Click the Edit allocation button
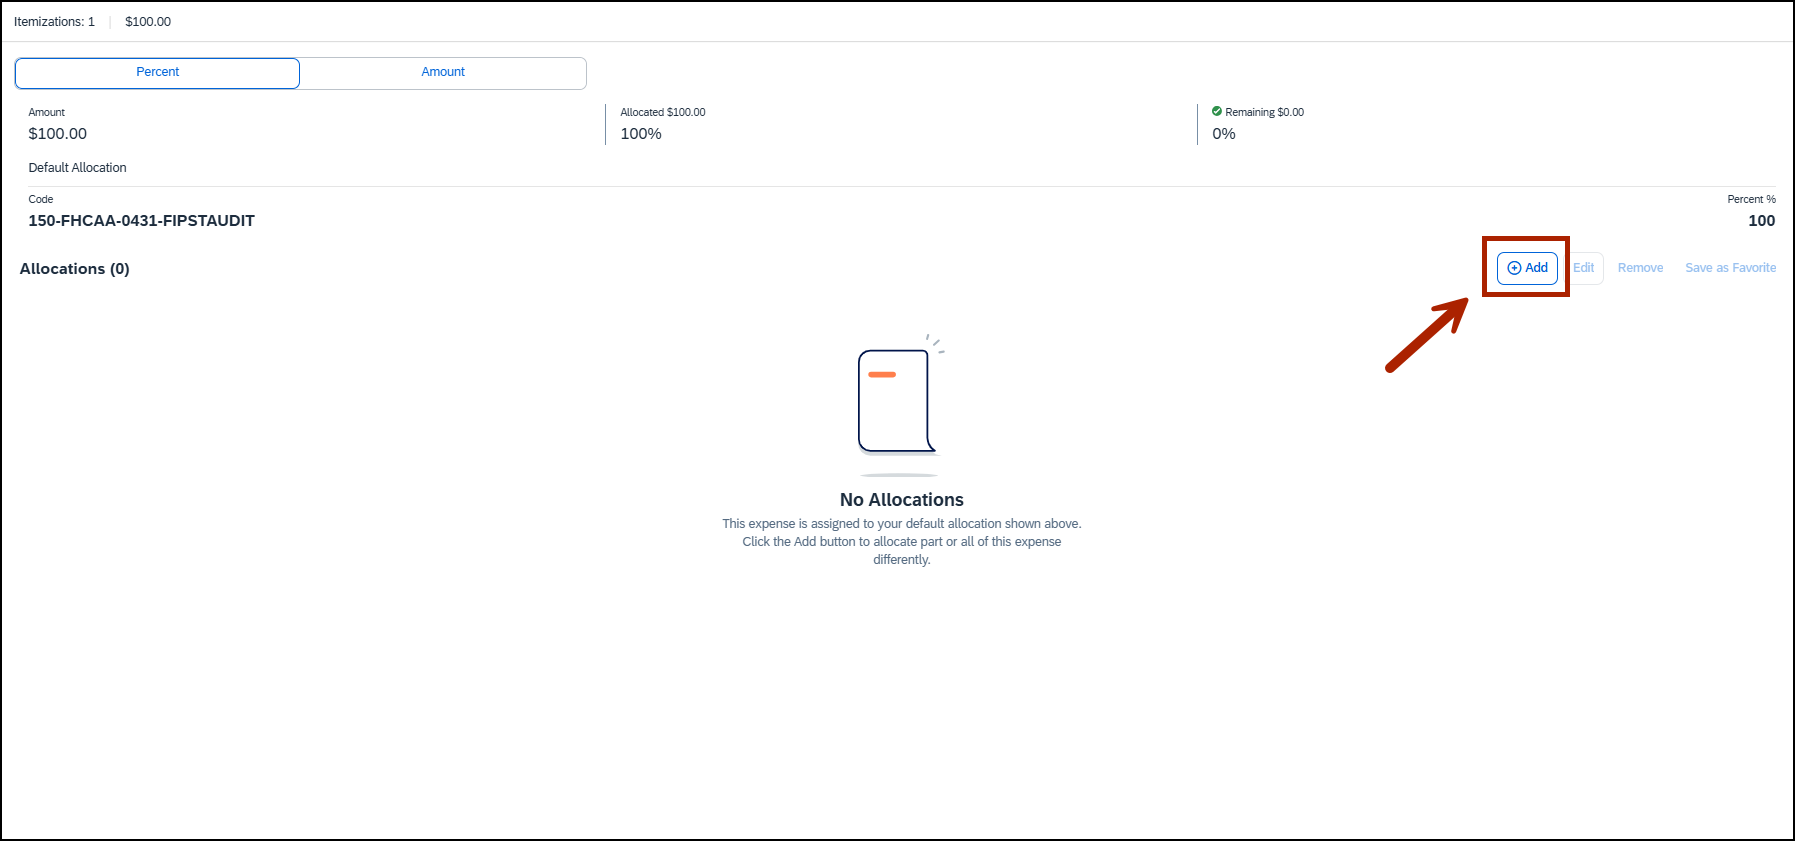Image resolution: width=1795 pixels, height=841 pixels. pos(1583,268)
